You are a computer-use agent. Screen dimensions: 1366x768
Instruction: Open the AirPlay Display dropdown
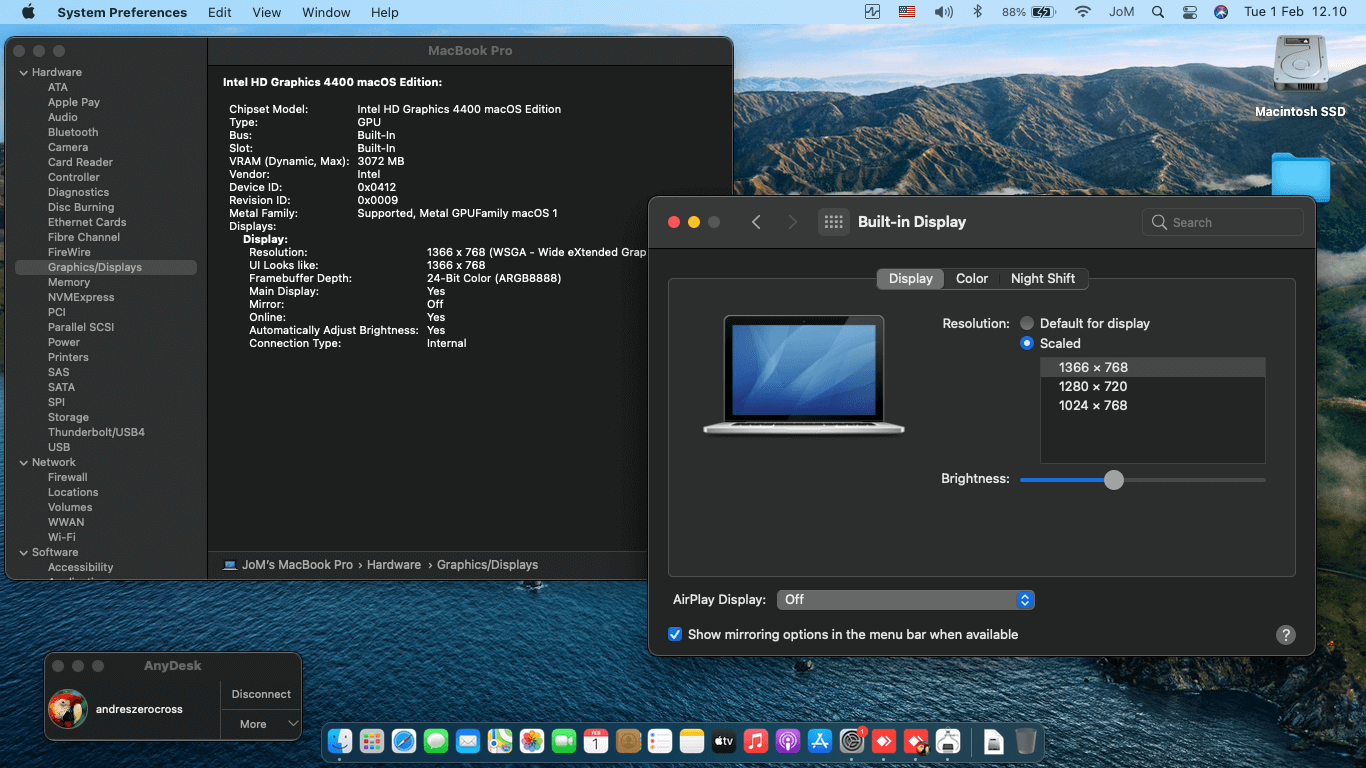(x=905, y=600)
